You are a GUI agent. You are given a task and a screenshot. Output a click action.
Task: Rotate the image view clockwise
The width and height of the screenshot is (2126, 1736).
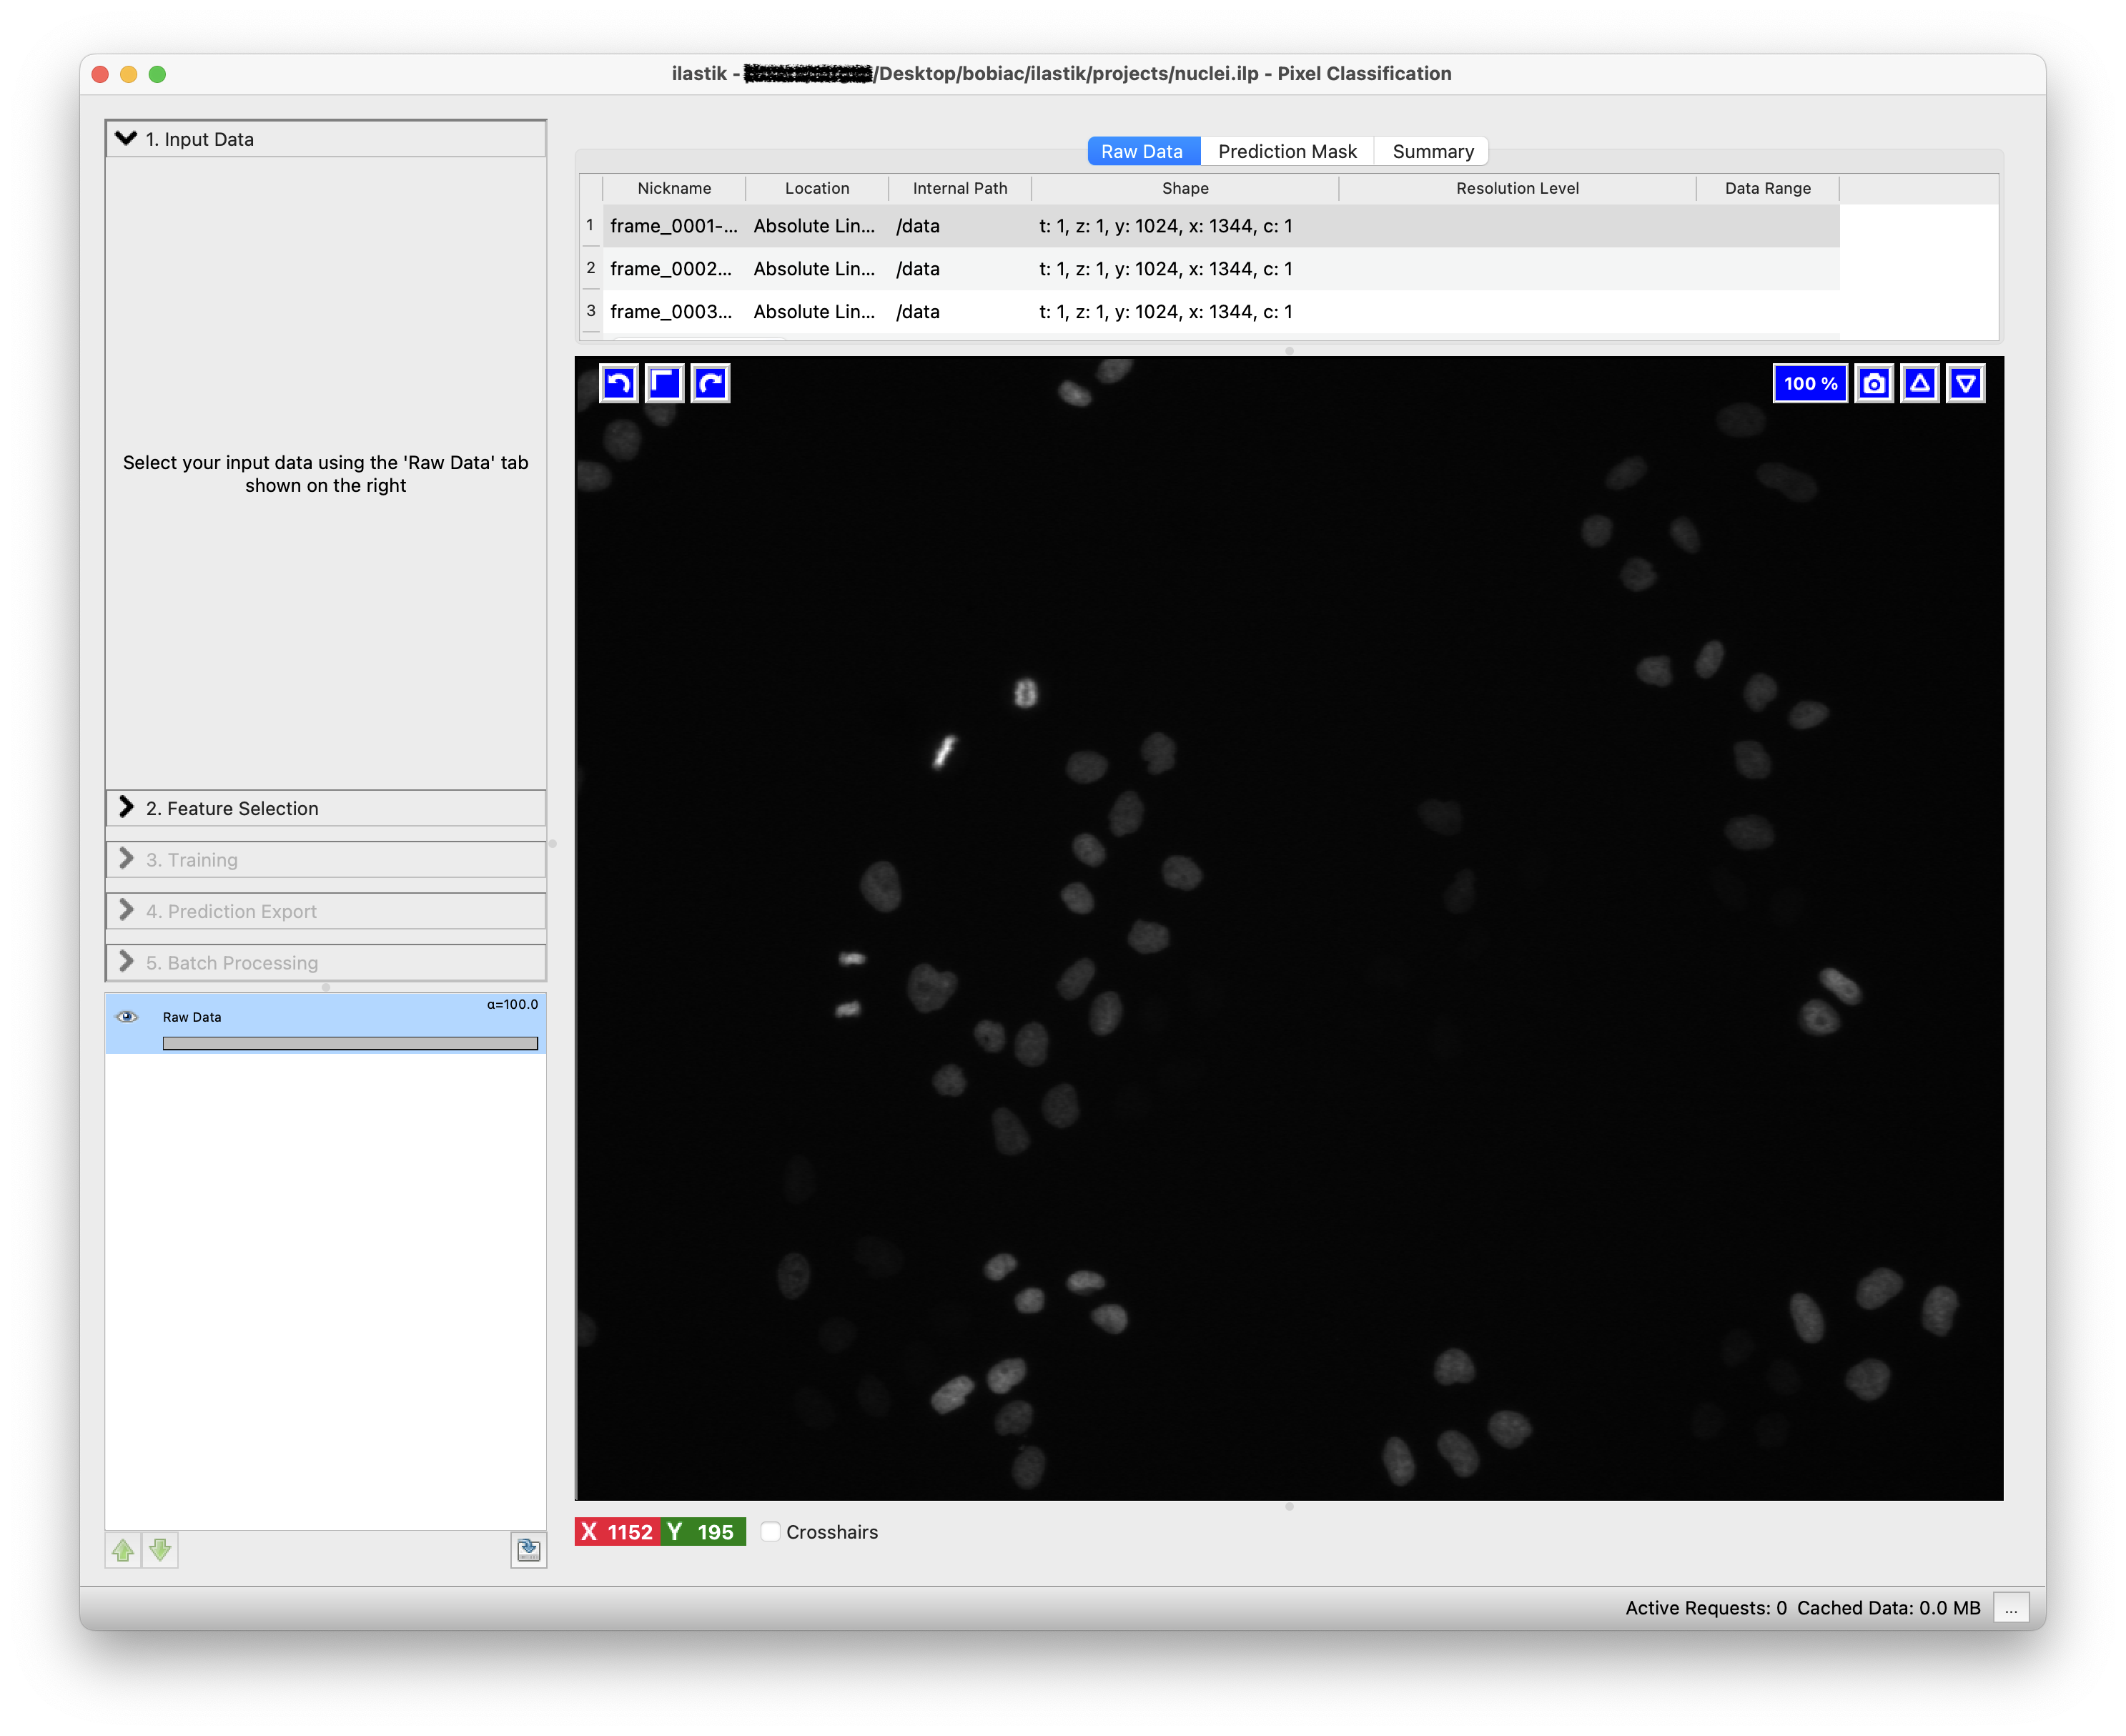711,383
